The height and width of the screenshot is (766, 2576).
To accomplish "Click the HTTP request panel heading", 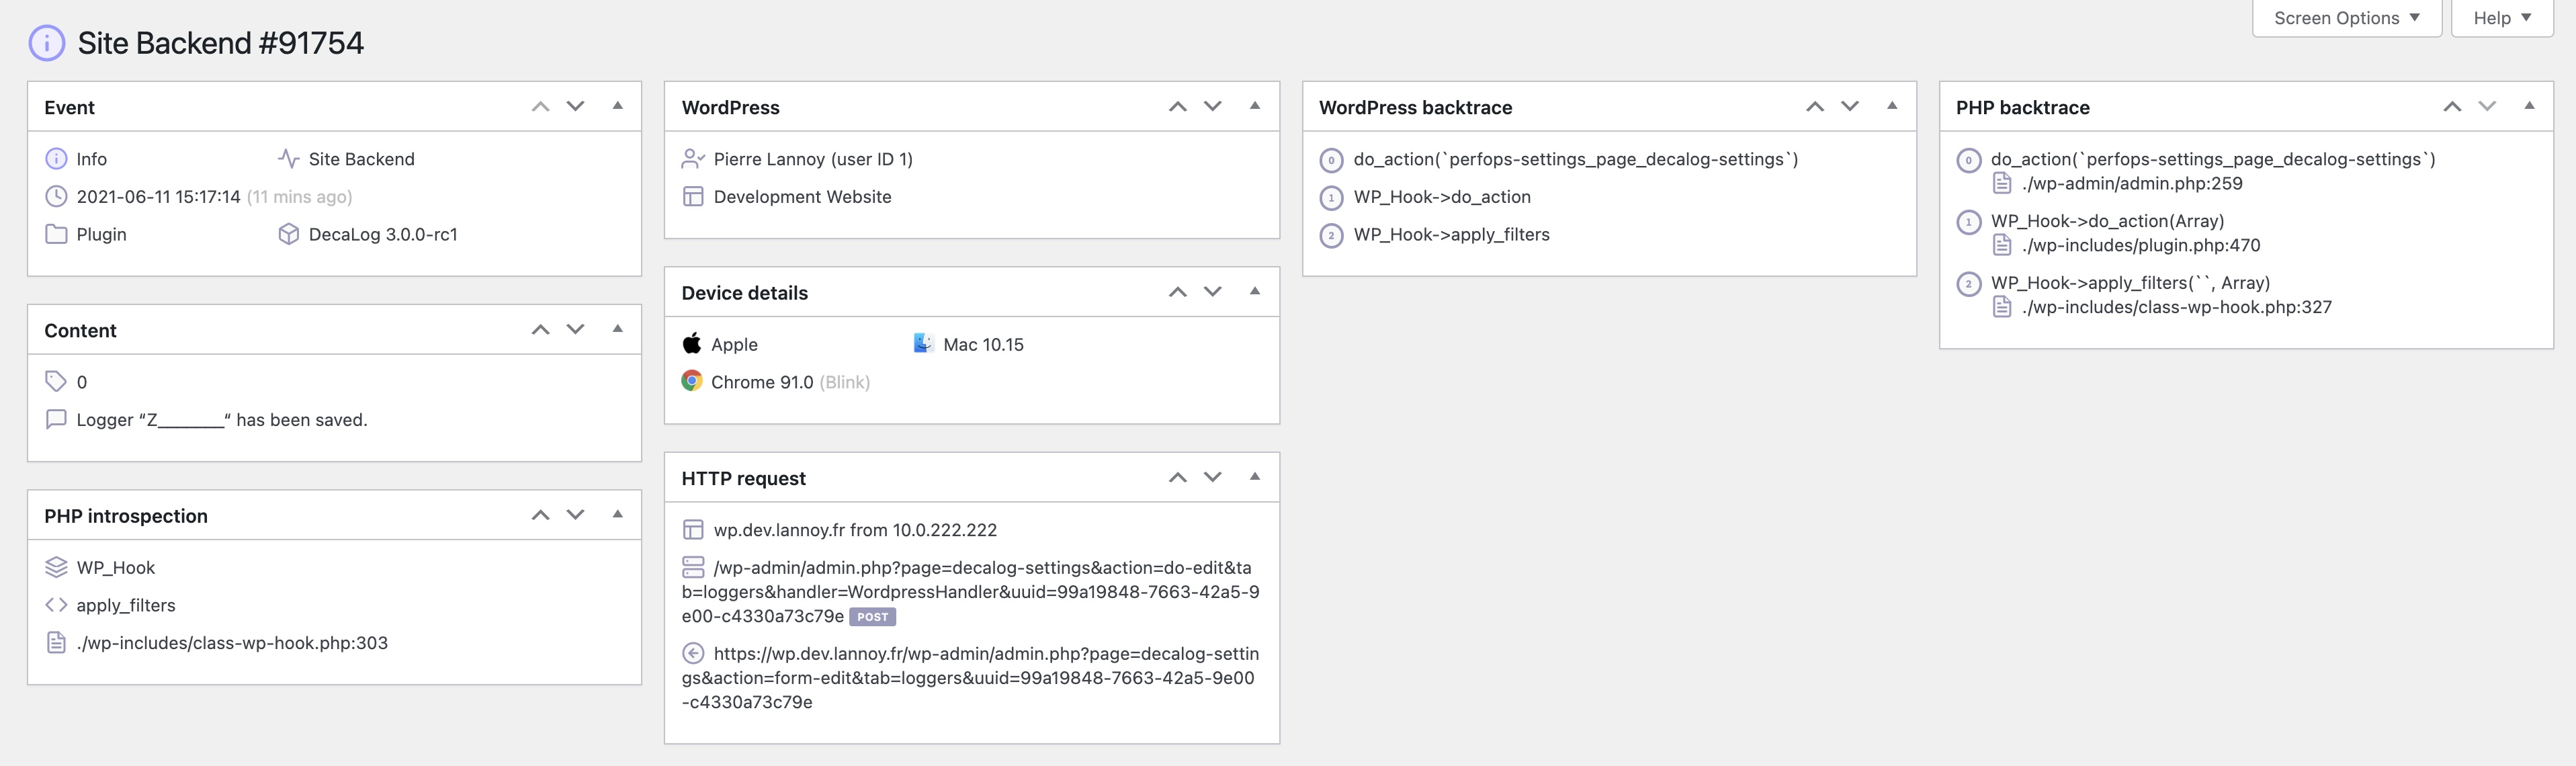I will point(743,478).
